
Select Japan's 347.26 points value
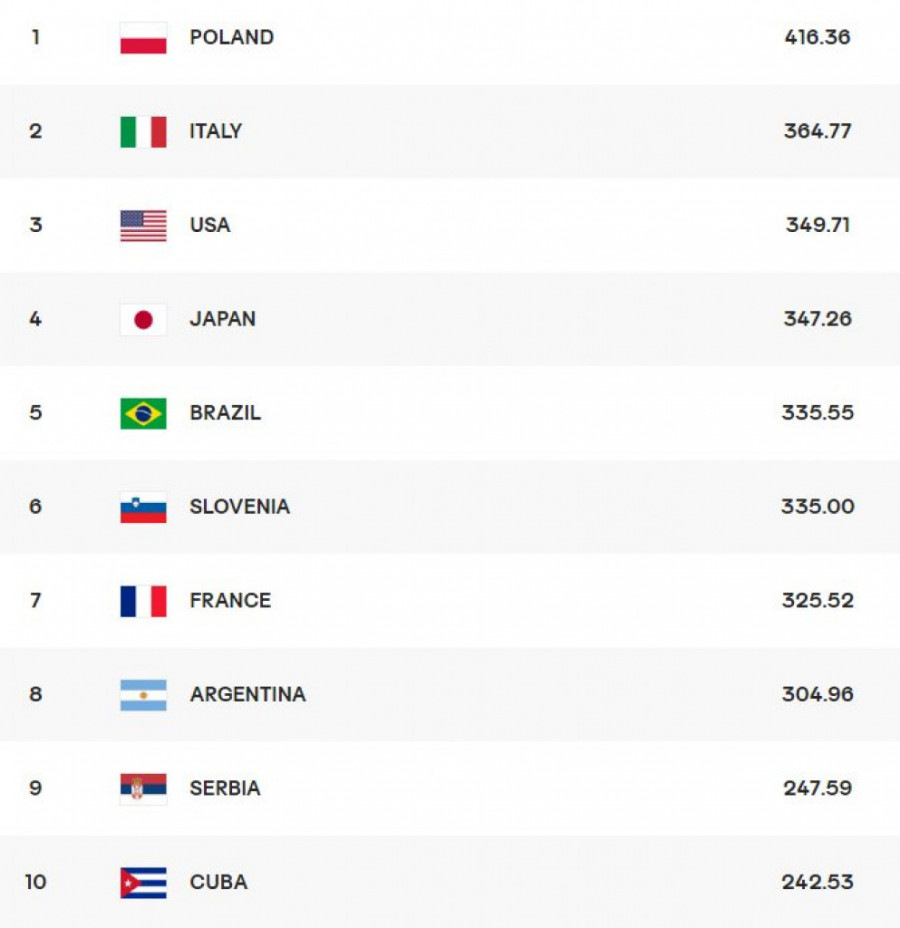tap(817, 319)
